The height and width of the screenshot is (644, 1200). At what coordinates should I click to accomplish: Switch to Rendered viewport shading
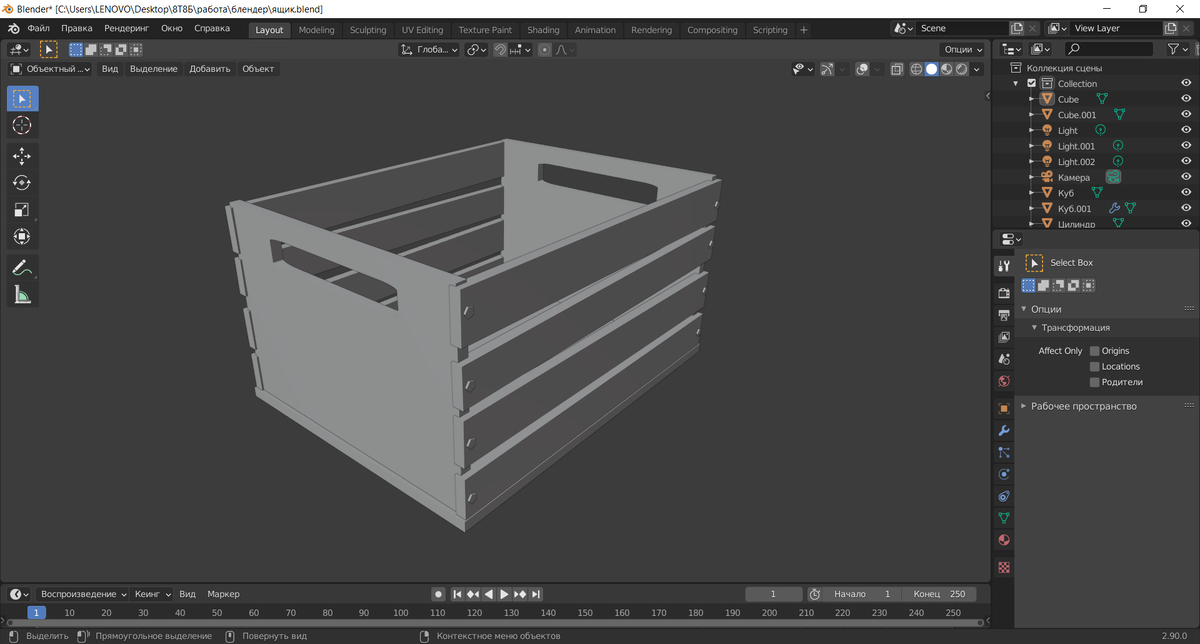click(x=961, y=69)
